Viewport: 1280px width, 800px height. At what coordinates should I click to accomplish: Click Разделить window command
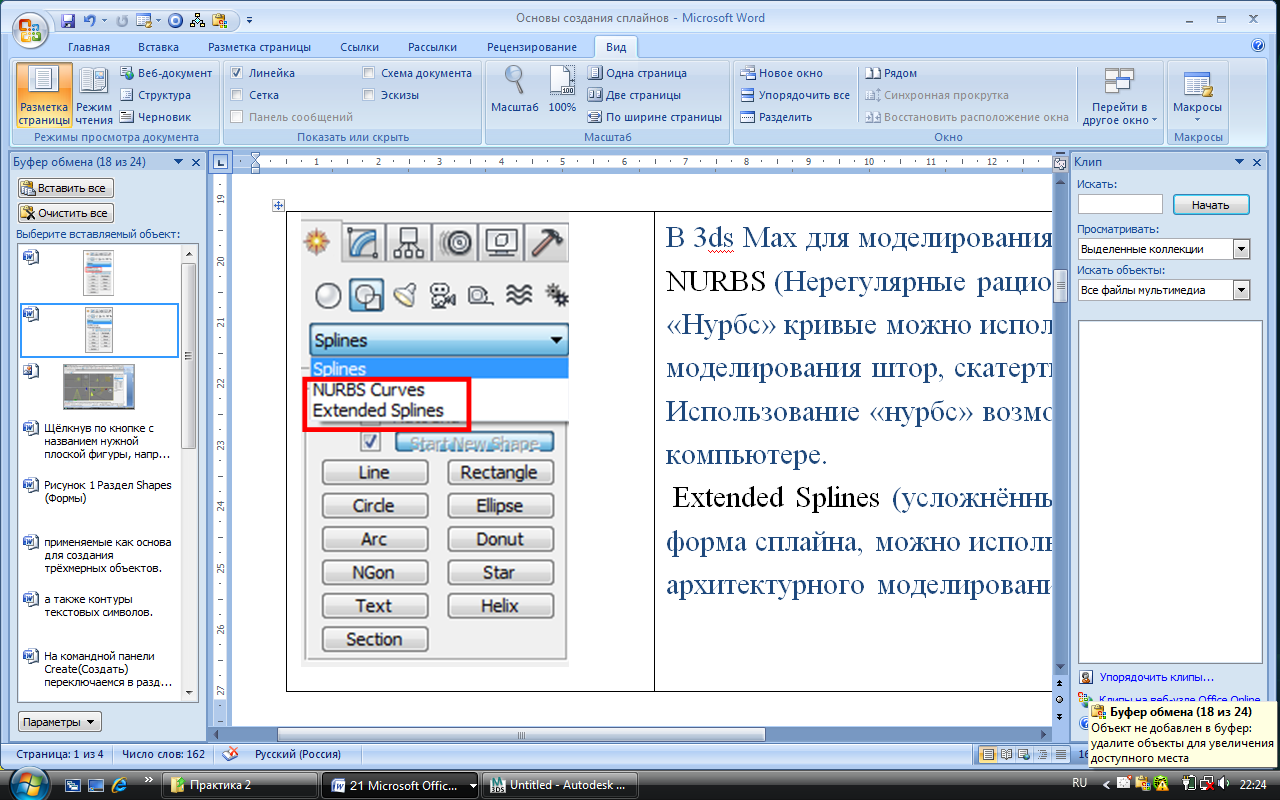pos(777,117)
